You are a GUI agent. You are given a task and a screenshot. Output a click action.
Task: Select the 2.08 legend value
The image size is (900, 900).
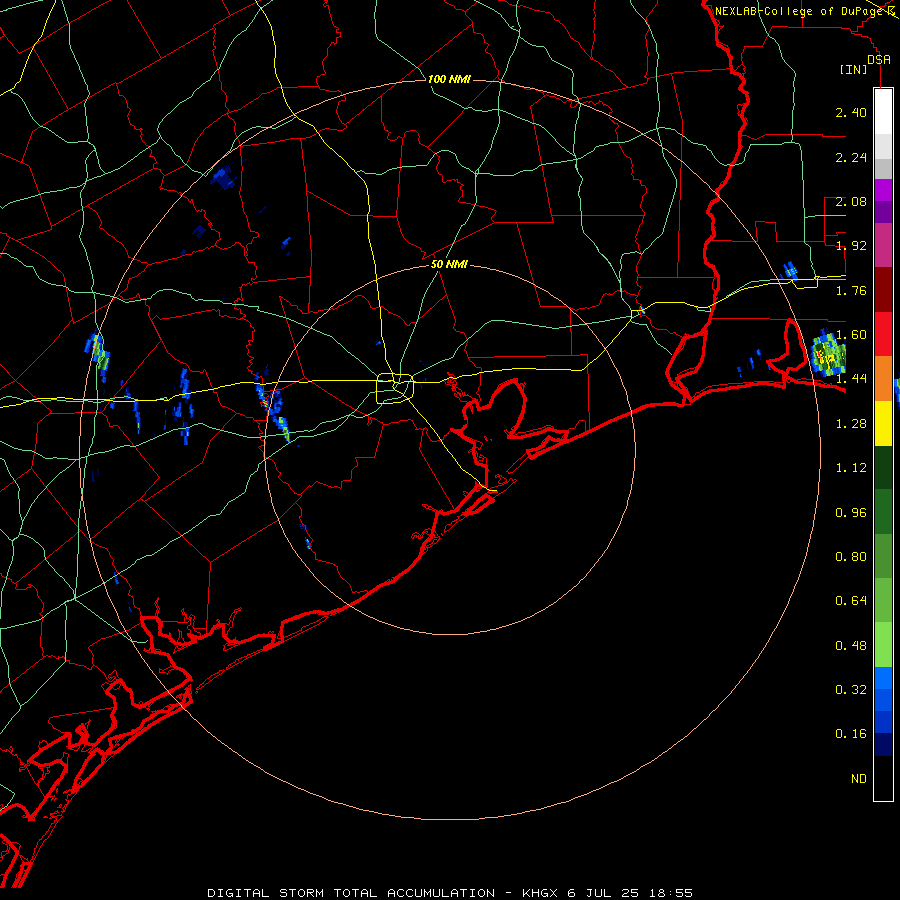point(851,201)
